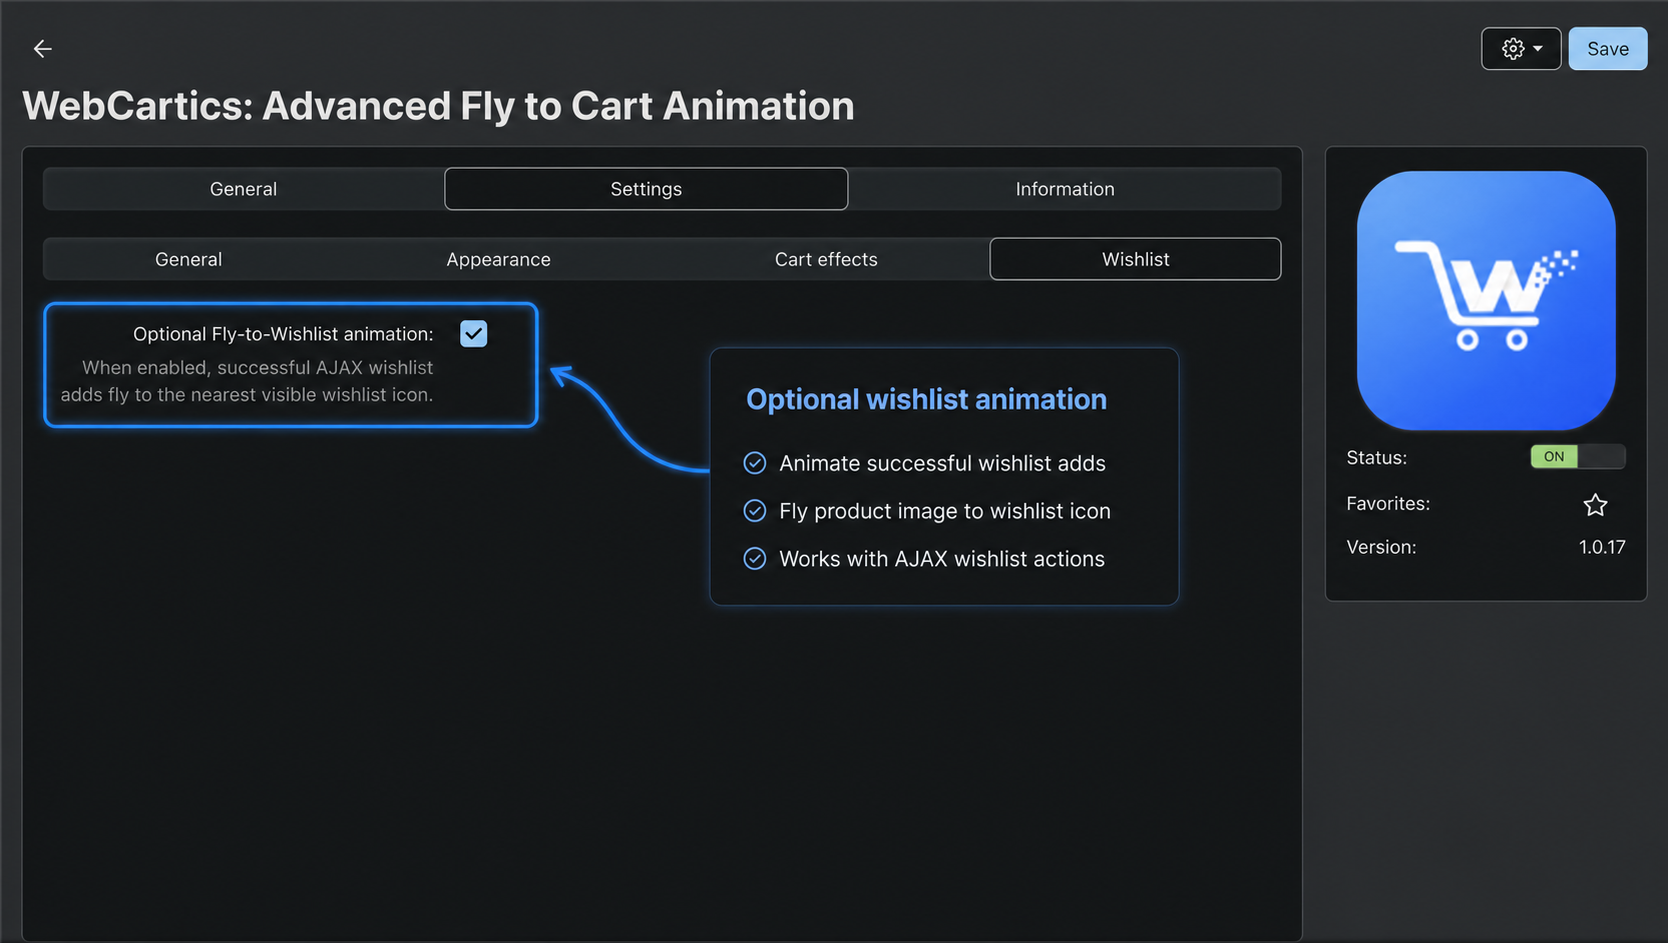
Task: Toggle the add-on Status ON switch
Action: (x=1577, y=457)
